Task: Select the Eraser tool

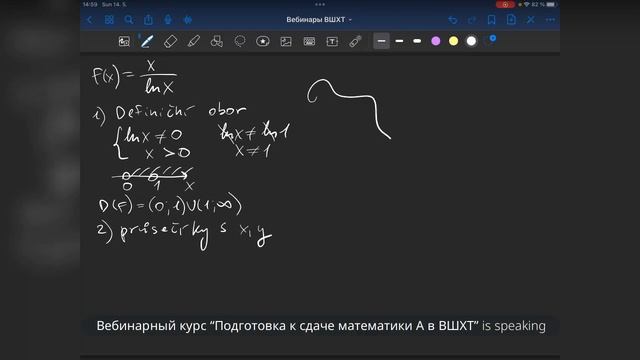Action: point(170,41)
